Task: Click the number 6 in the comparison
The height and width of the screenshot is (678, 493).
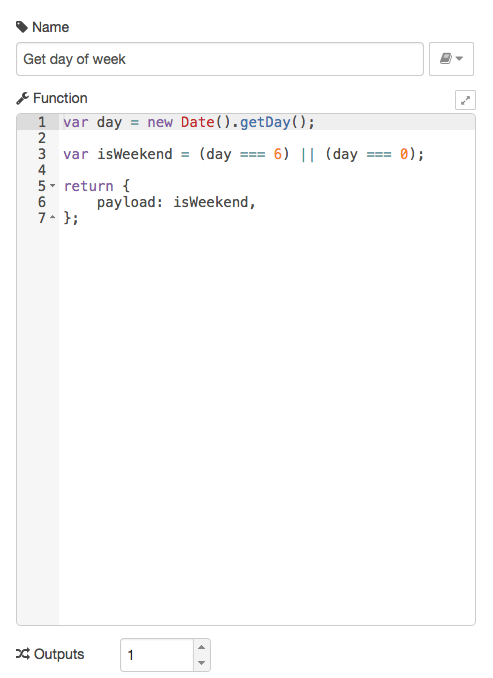Action: pyautogui.click(x=278, y=154)
